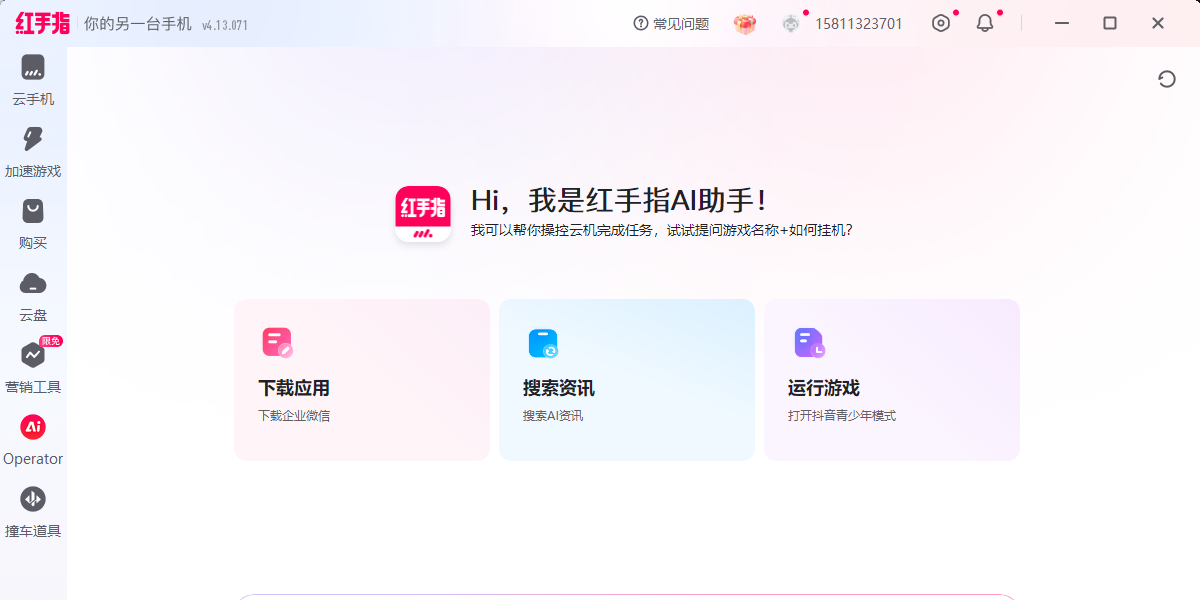Choose the 下载应用 suggestion card
Screen dimensions: 1200x600
coord(362,380)
